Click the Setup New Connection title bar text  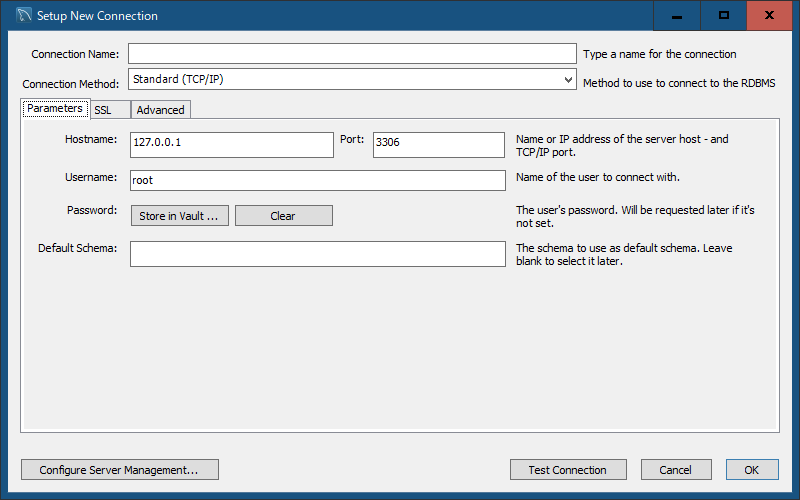97,16
